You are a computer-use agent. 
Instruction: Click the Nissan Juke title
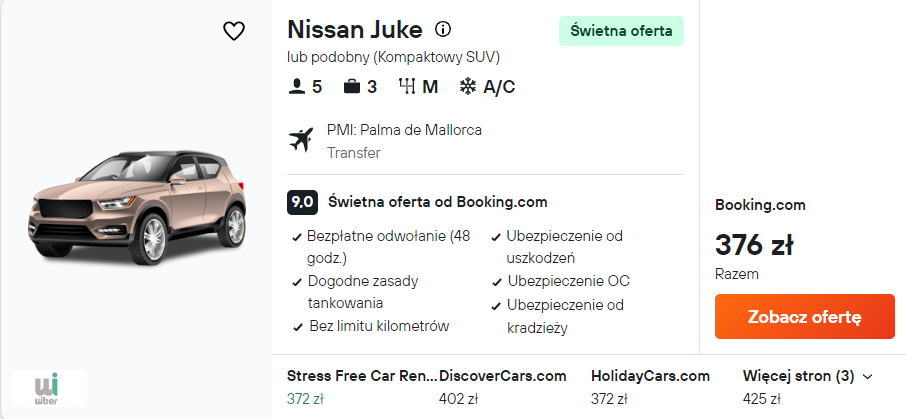tap(354, 29)
